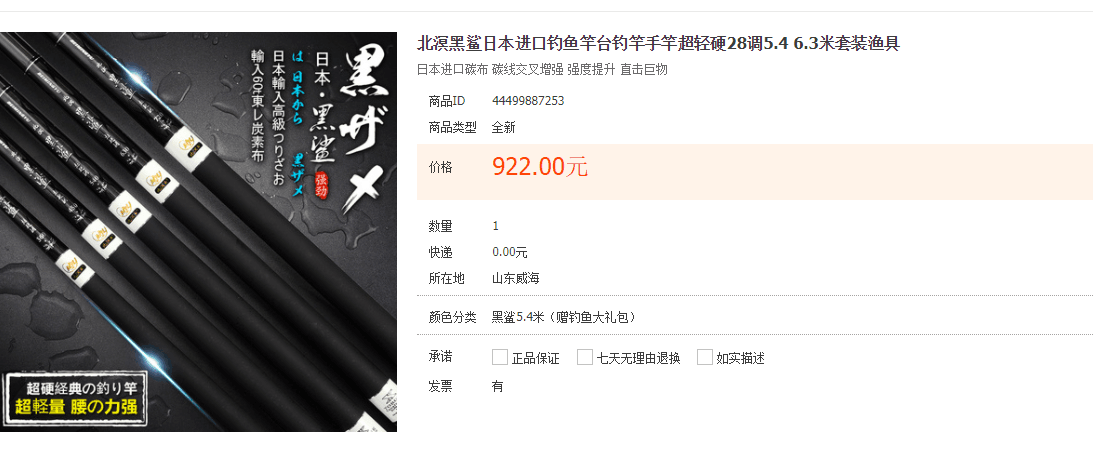
Task: Click the product title 北溟黑鲨日本进口钓鱼竿
Action: point(659,44)
